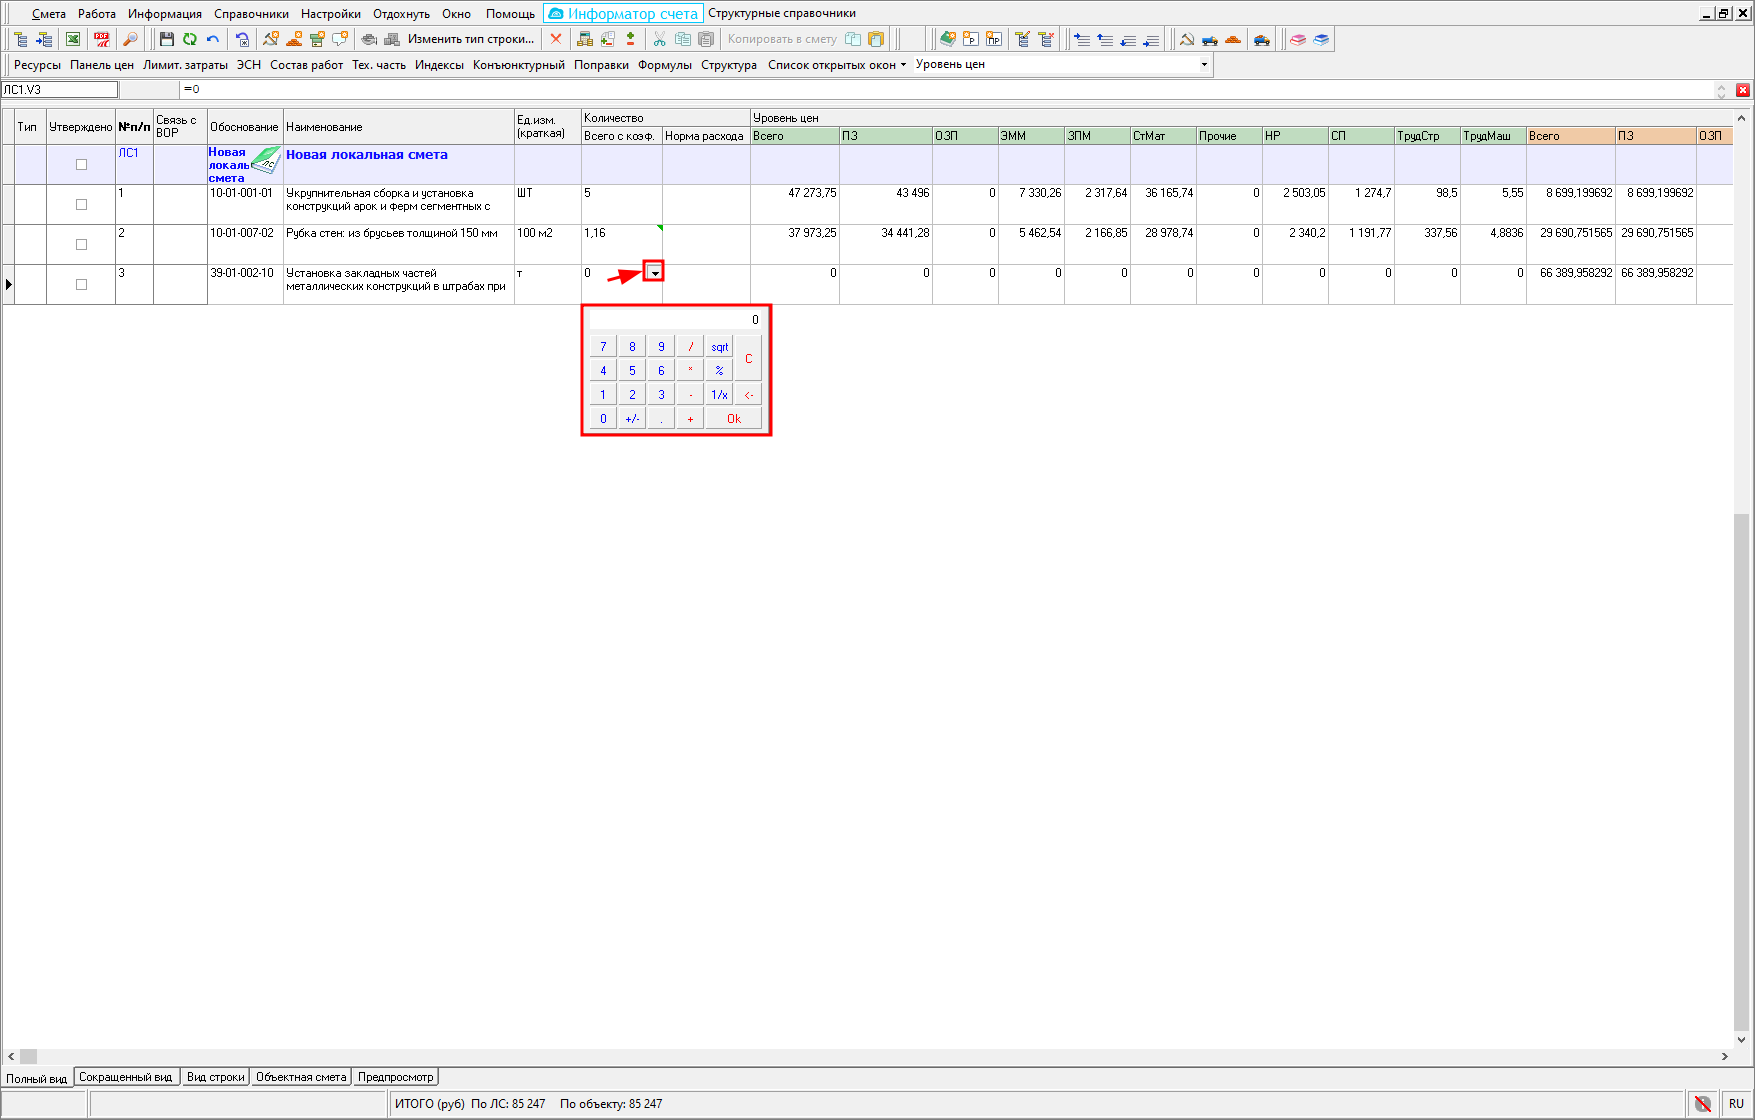
Task: Toggle approved checkbox for row 3
Action: (x=82, y=285)
